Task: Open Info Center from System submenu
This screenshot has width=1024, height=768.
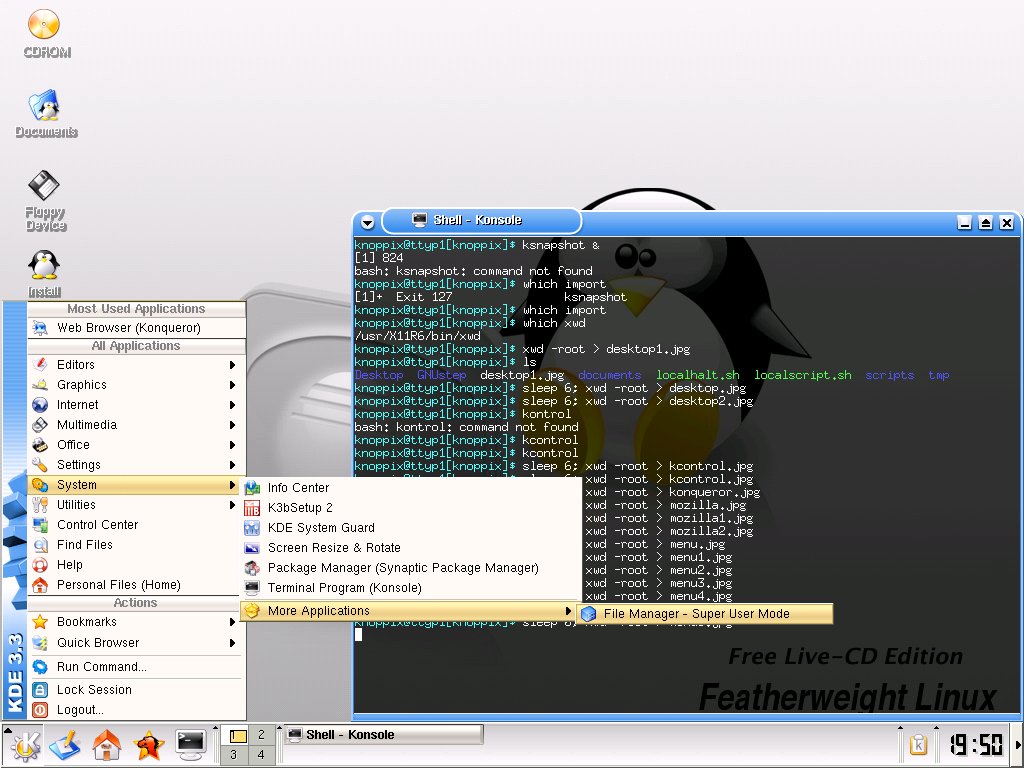Action: click(411, 488)
